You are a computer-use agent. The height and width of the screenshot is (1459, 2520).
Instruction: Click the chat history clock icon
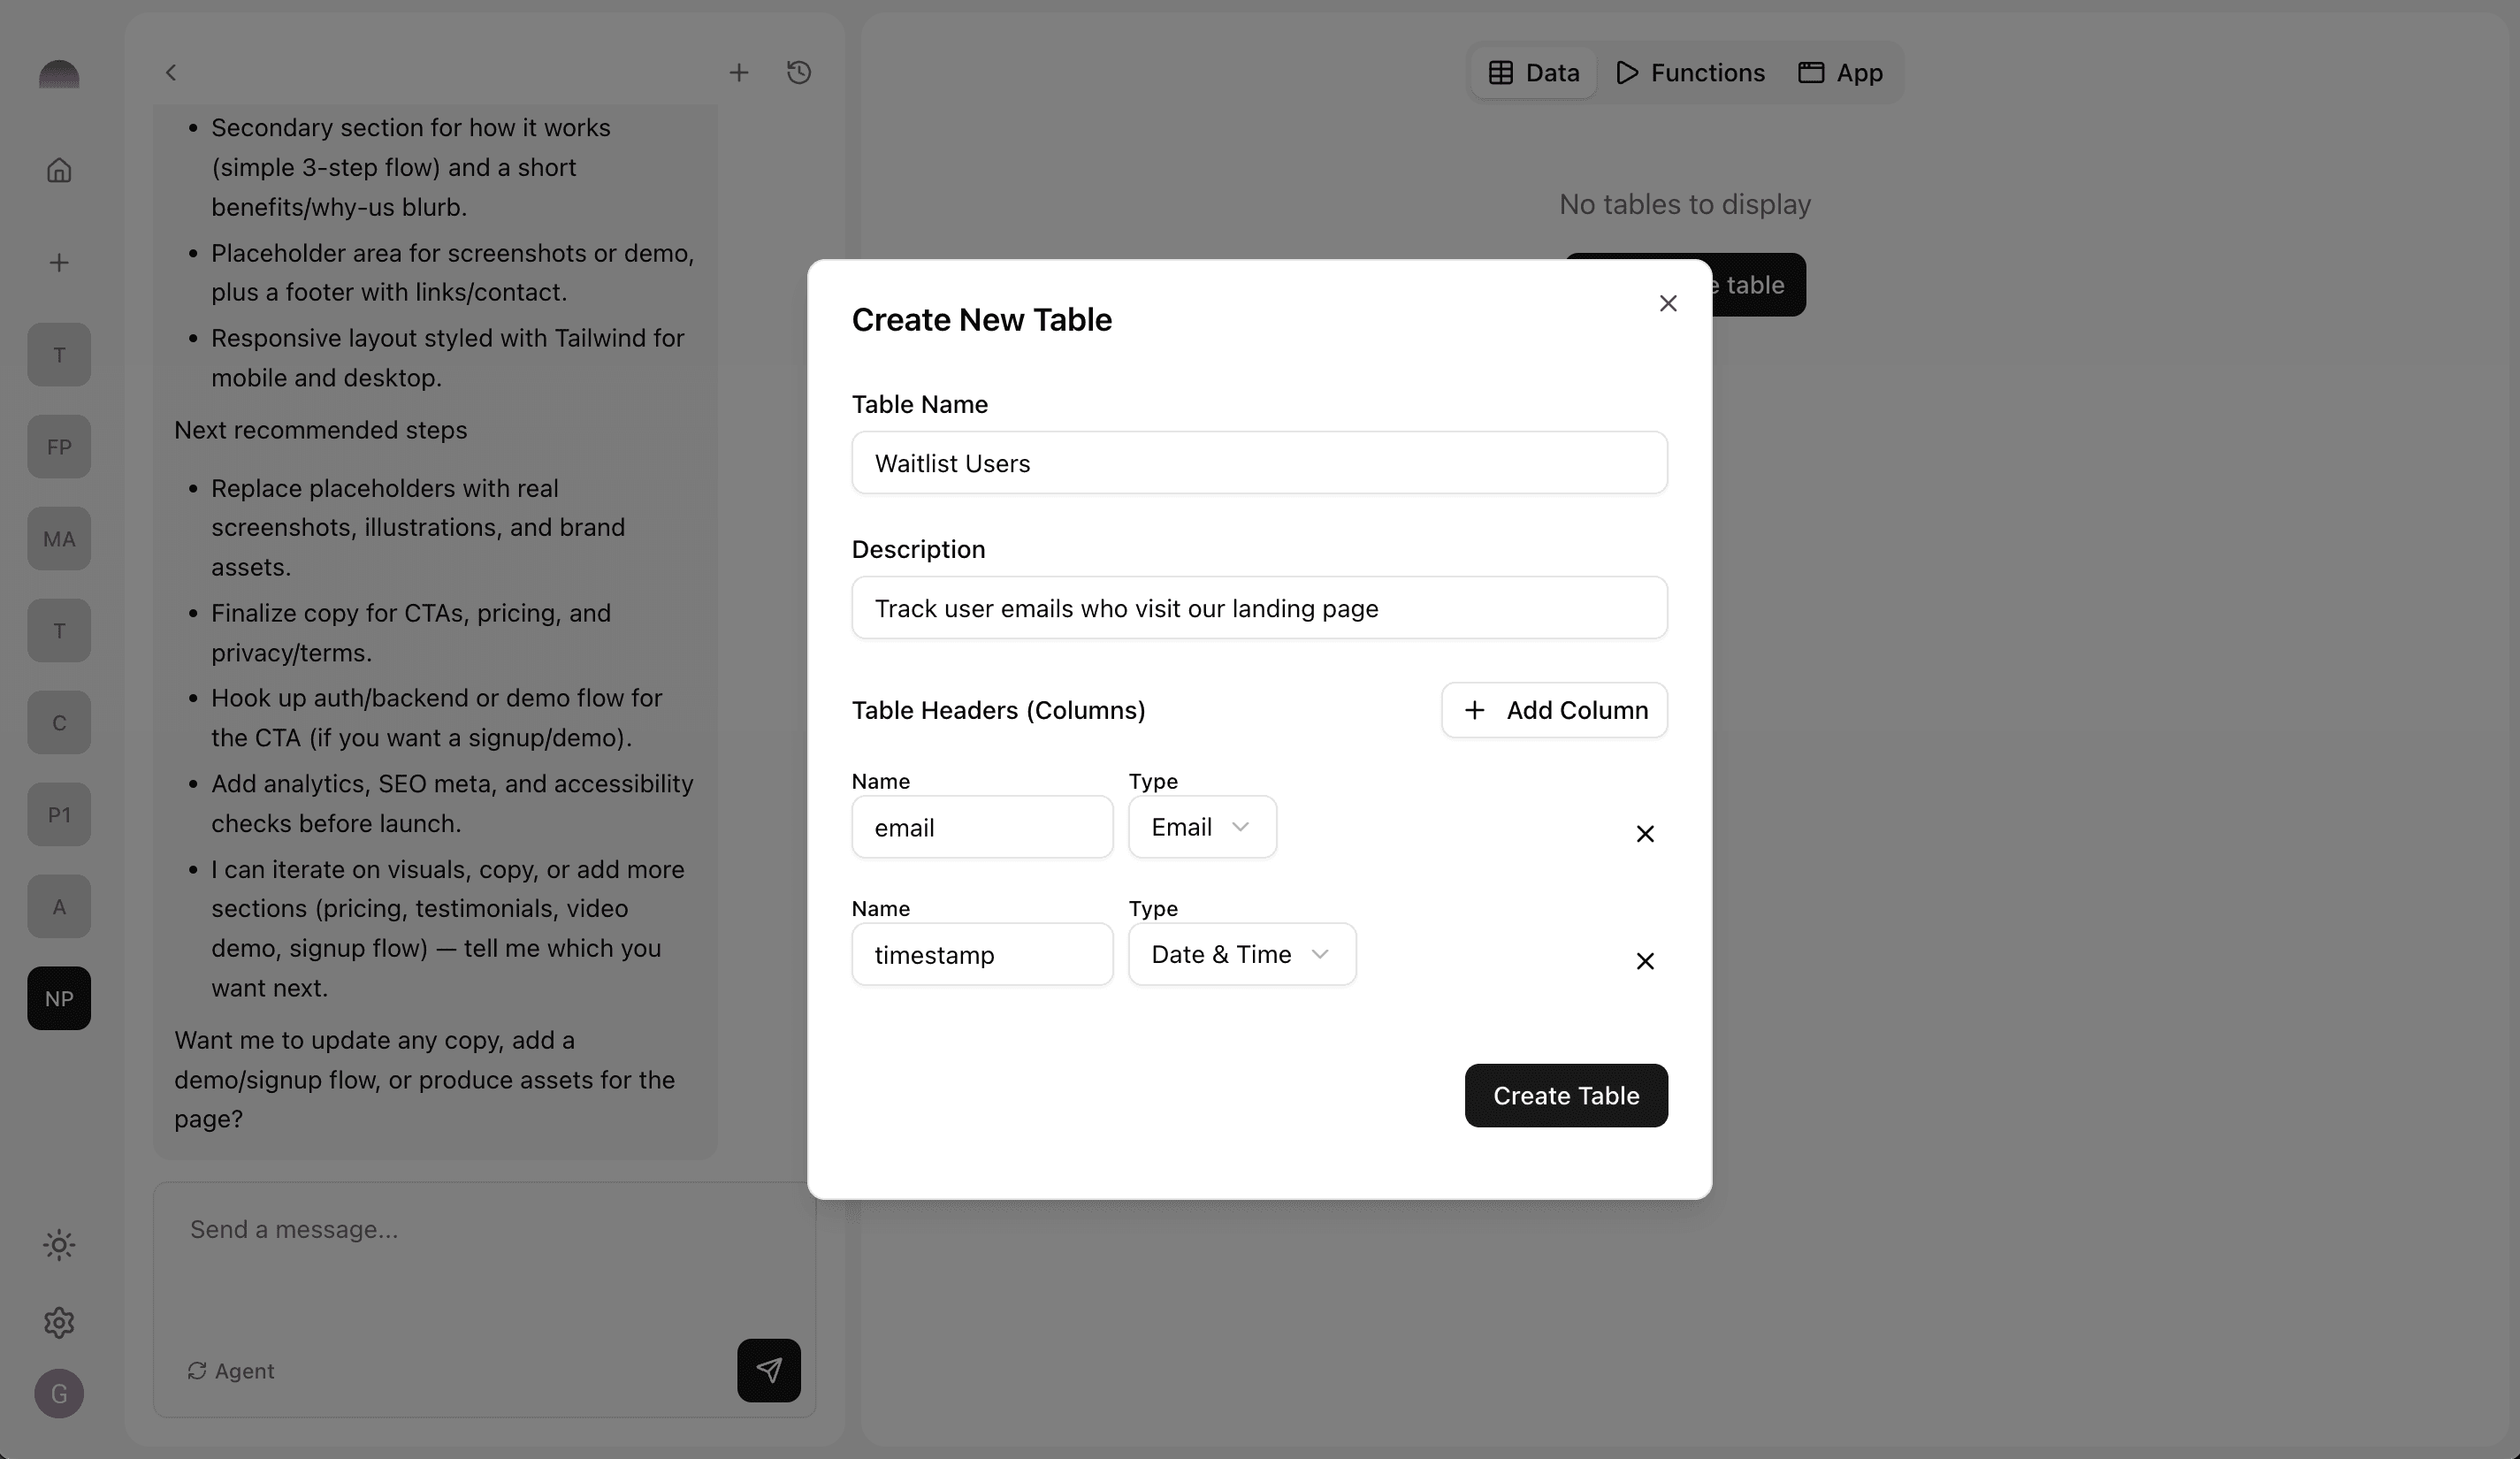798,72
